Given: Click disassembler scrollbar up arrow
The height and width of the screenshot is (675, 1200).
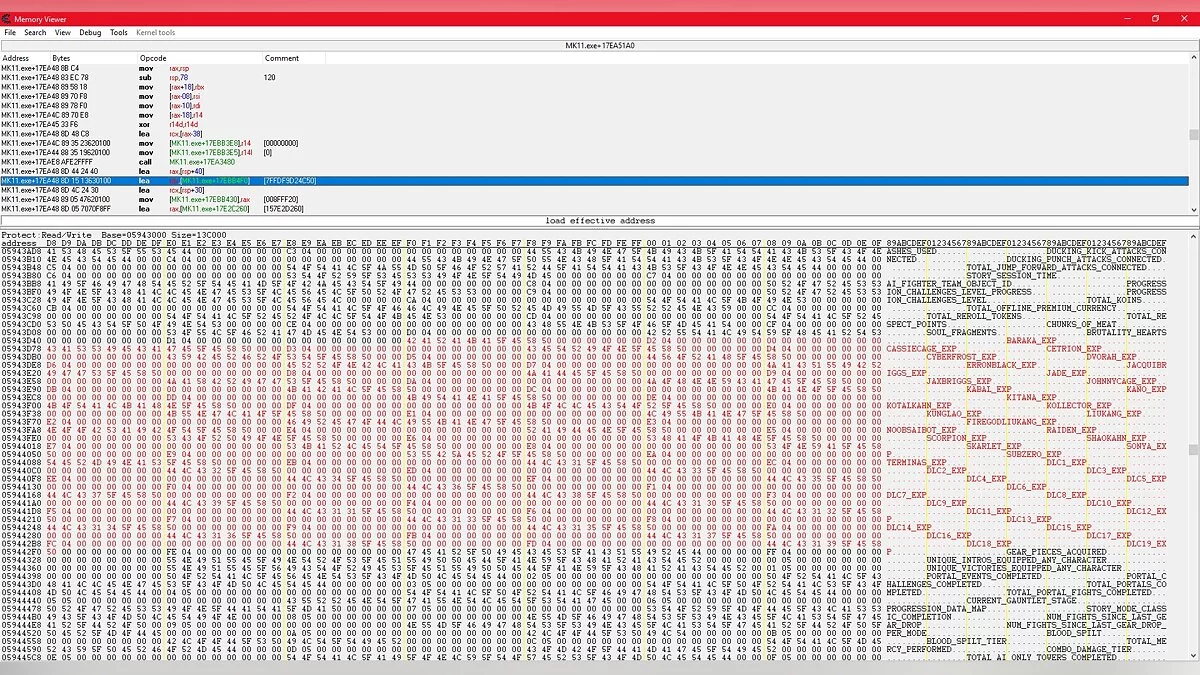Looking at the screenshot, I should tap(1193, 57).
